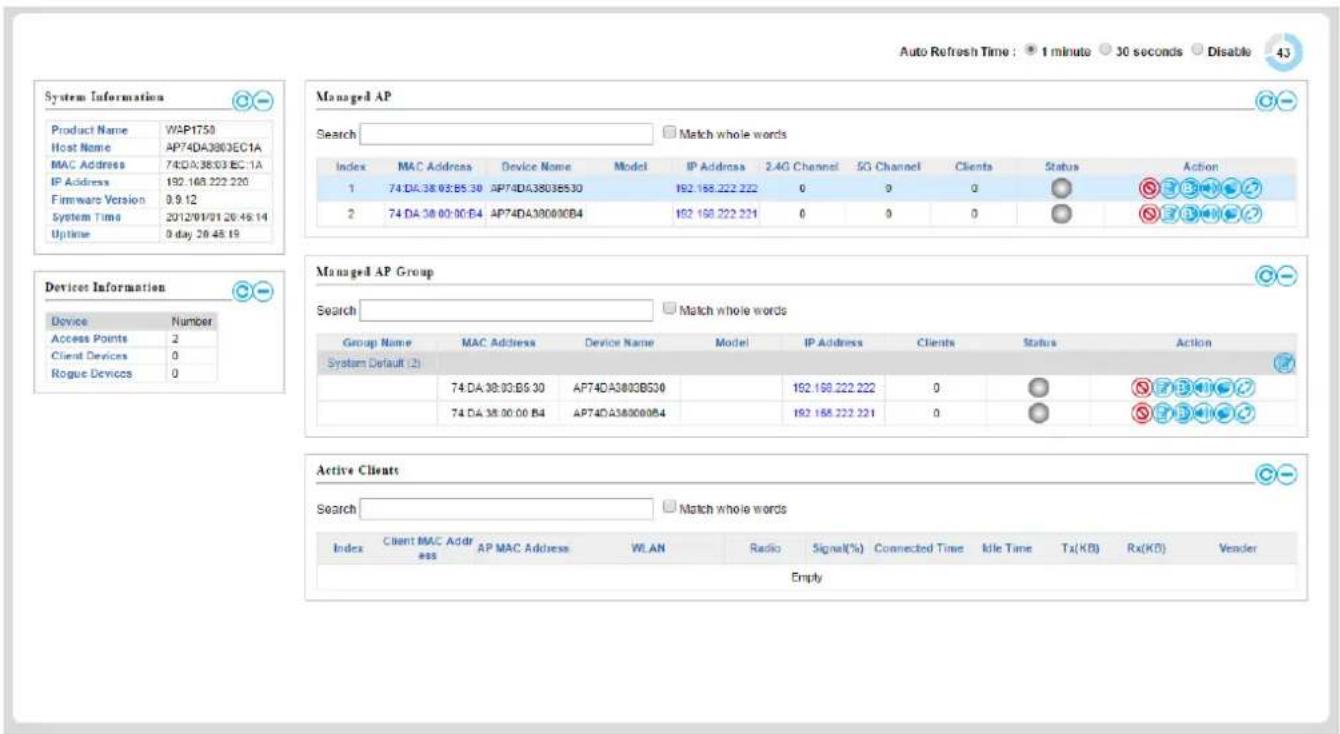The image size is (1340, 734).
Task: Collapse the Active Clients panel
Action: click(x=1288, y=474)
